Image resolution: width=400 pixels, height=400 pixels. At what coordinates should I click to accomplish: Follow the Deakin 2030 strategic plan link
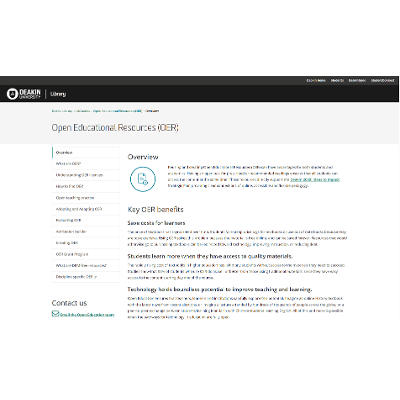point(315,180)
